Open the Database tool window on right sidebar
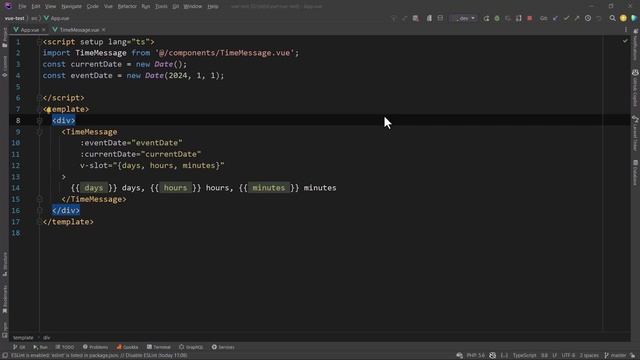This screenshot has width=640, height=360. [x=635, y=172]
